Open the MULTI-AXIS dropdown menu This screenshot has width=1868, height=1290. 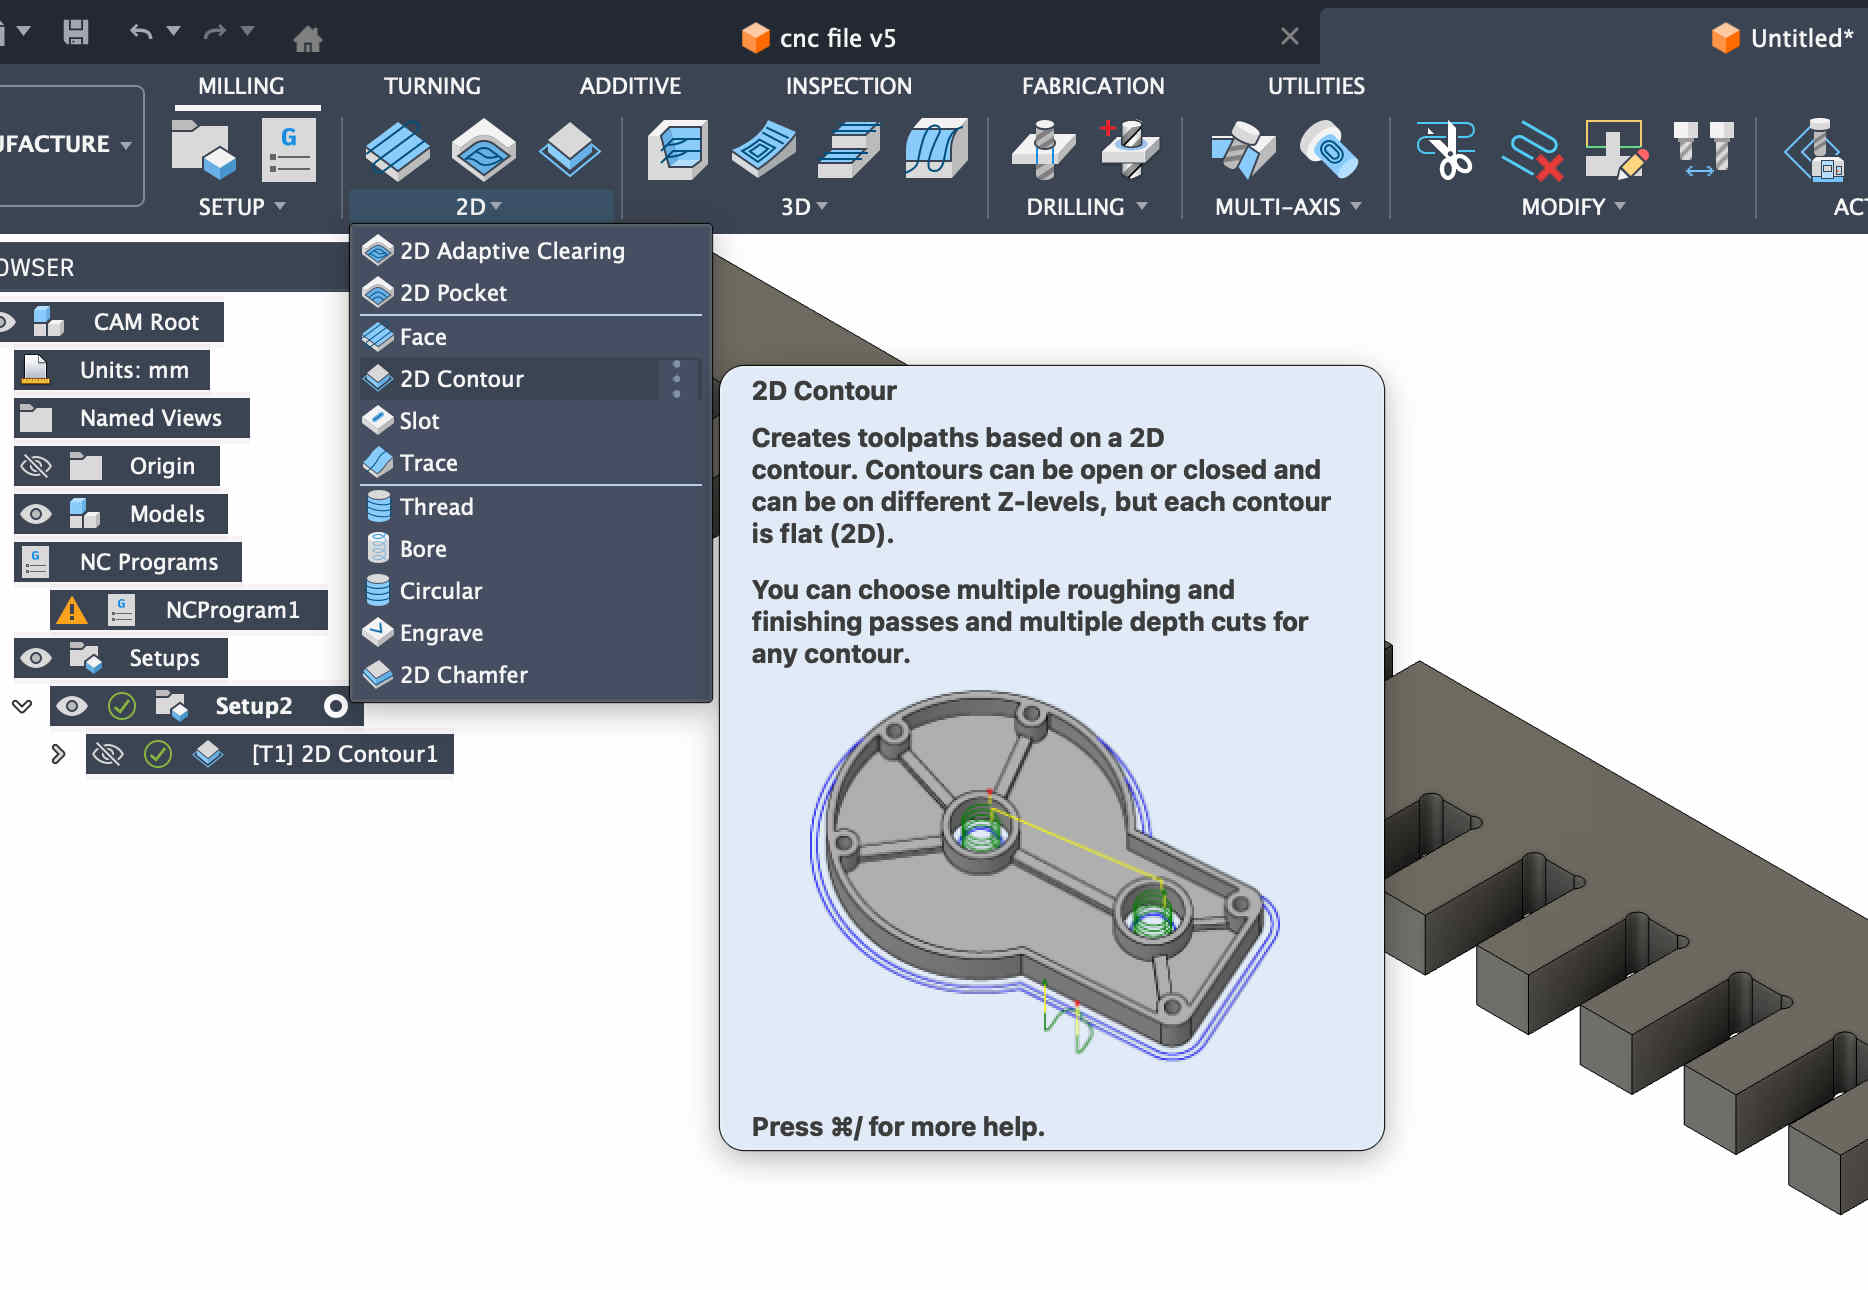pos(1288,207)
